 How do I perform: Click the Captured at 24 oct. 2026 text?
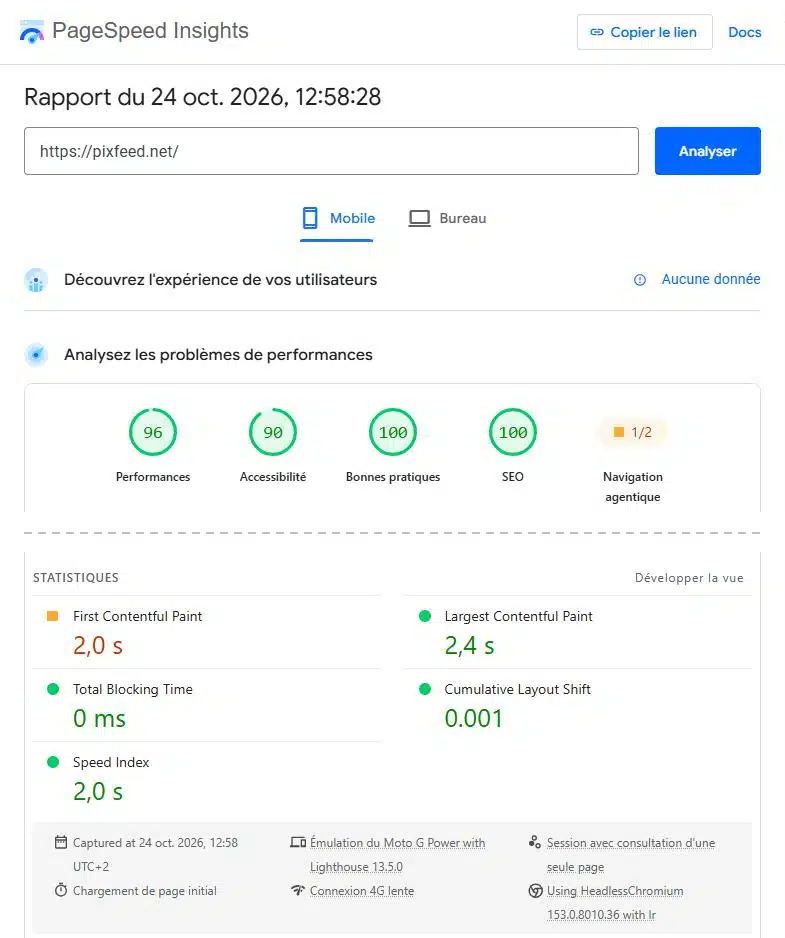pos(155,854)
